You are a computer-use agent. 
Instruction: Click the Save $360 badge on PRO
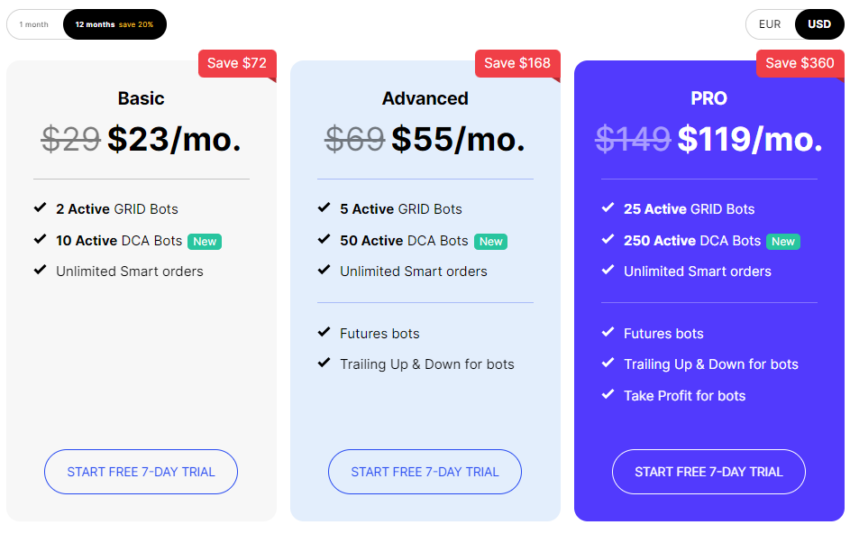[800, 63]
